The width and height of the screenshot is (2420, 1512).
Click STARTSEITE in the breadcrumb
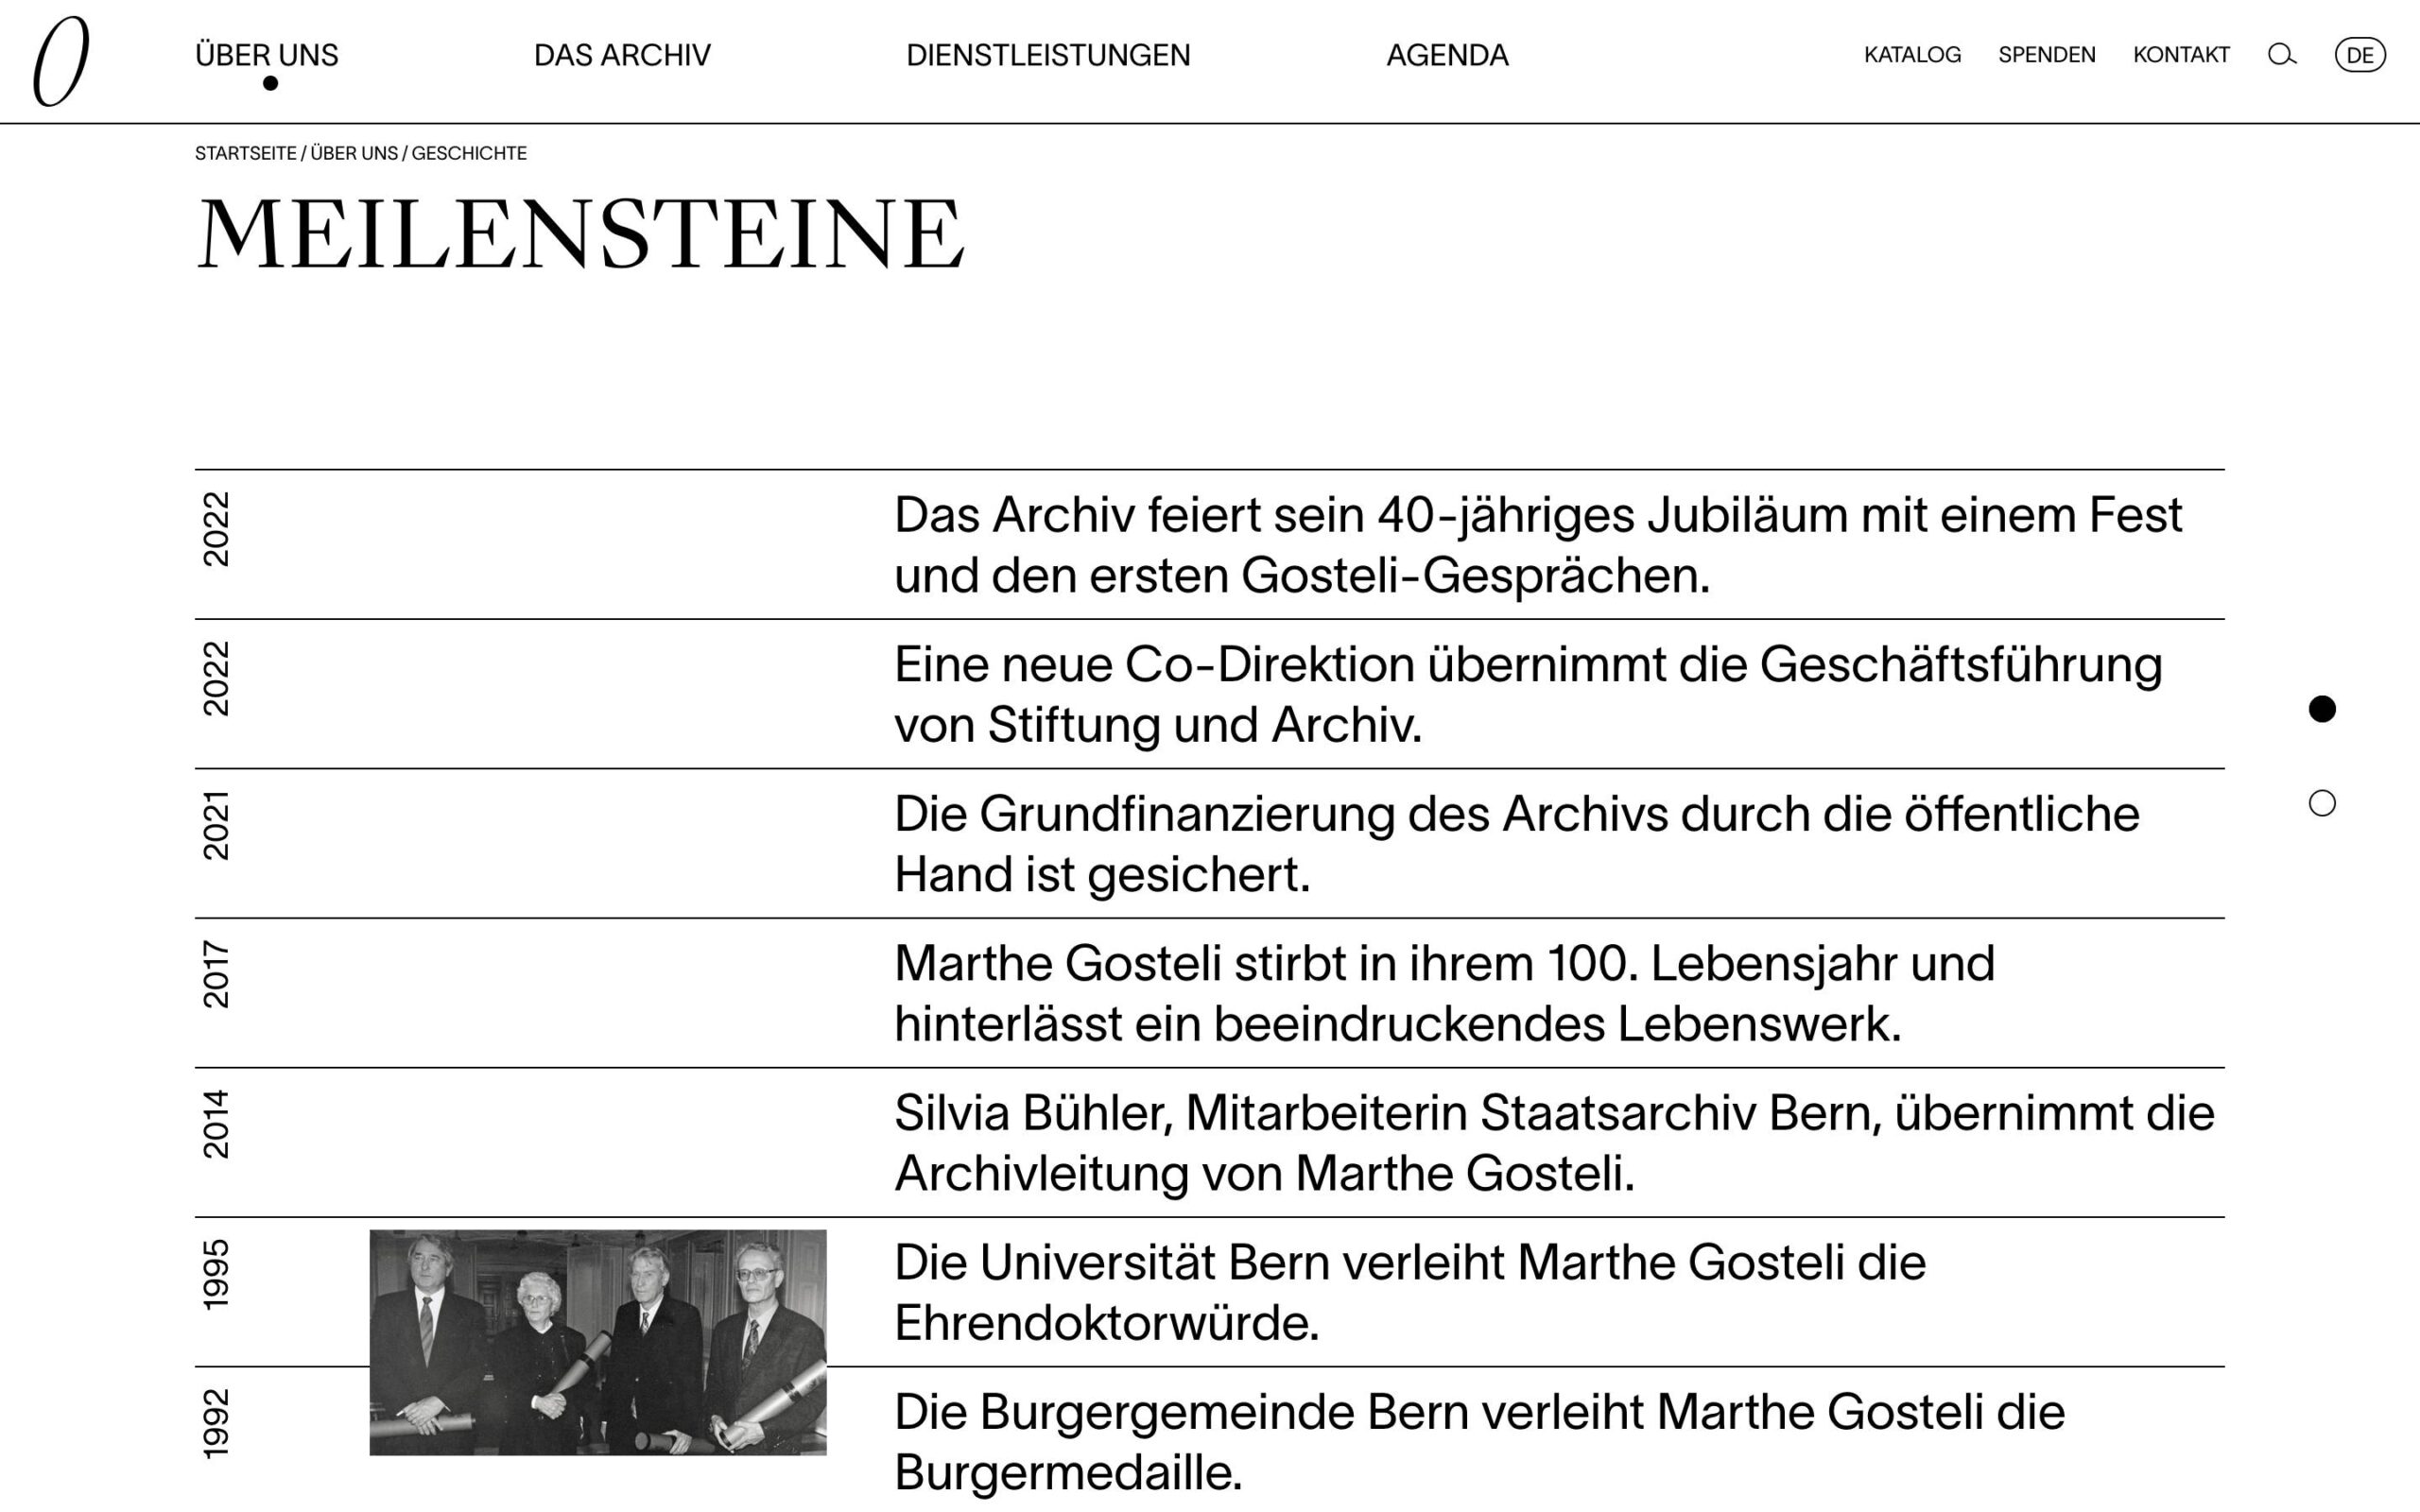click(x=246, y=153)
